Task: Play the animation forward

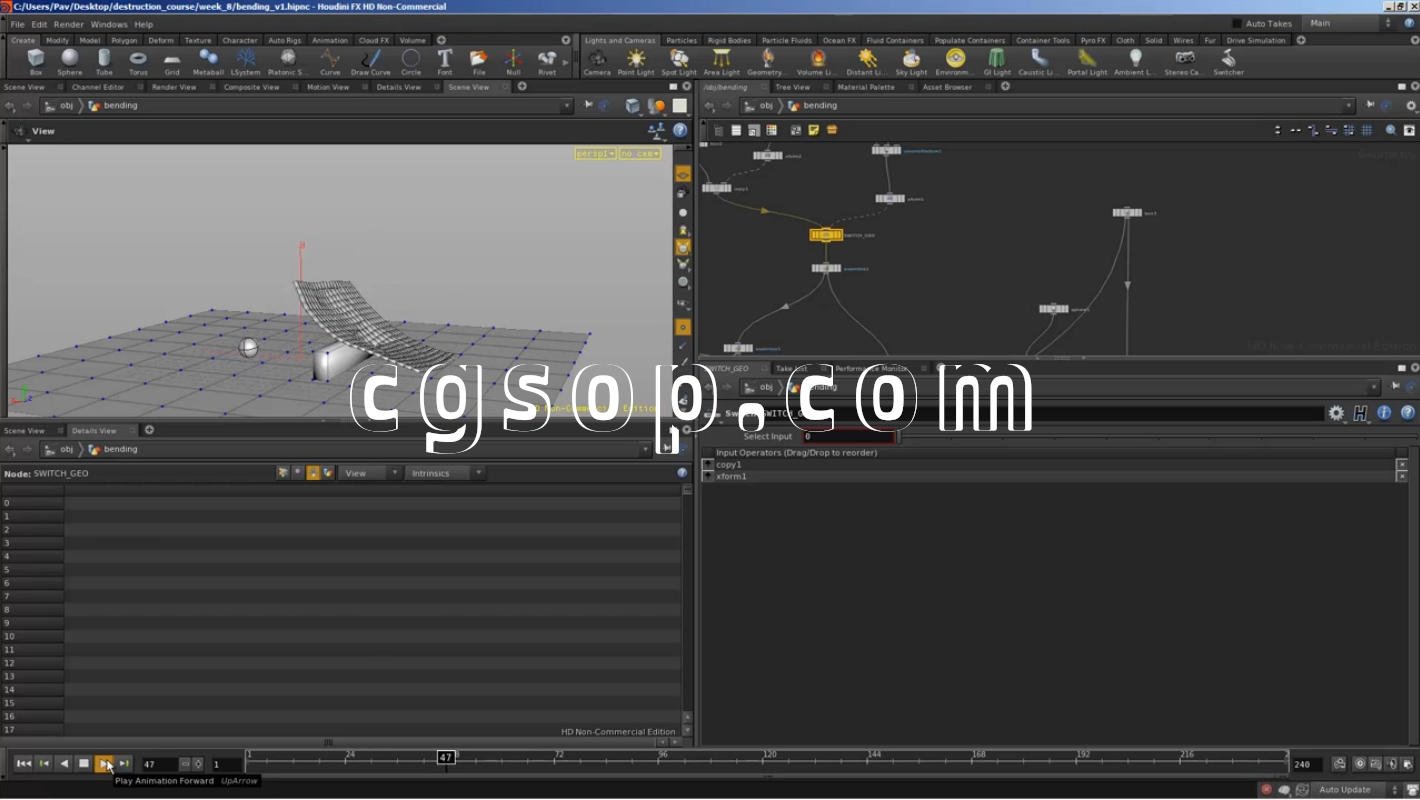Action: pyautogui.click(x=104, y=764)
